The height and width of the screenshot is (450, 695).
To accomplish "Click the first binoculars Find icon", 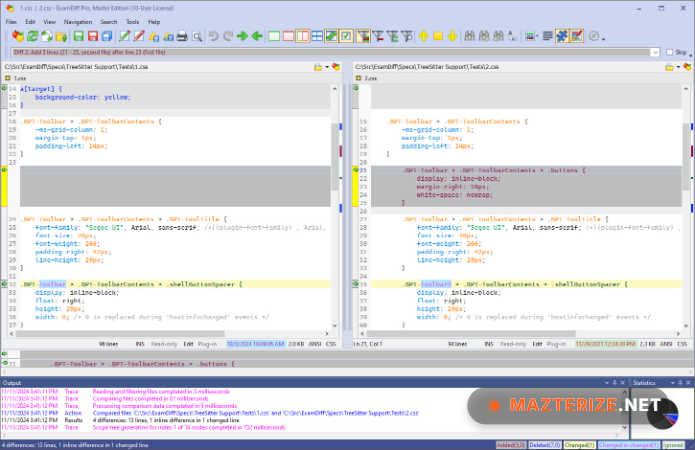I will [x=470, y=36].
